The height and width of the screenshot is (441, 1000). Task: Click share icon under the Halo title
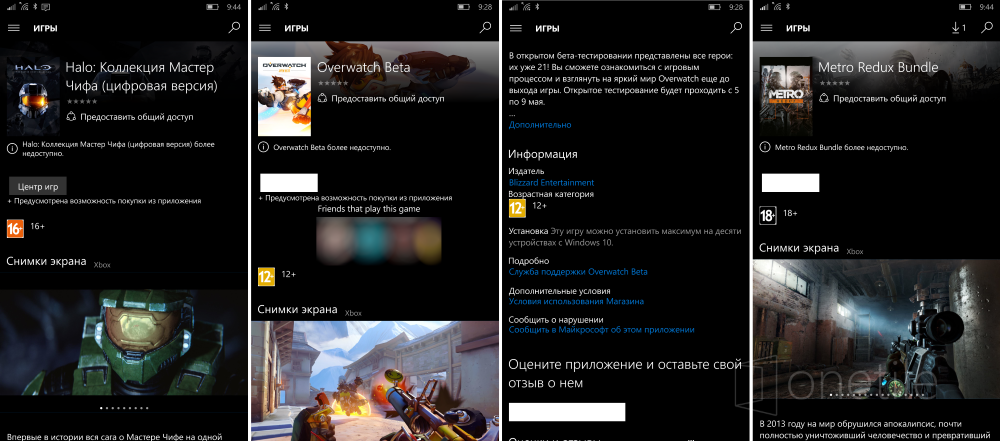click(x=71, y=117)
